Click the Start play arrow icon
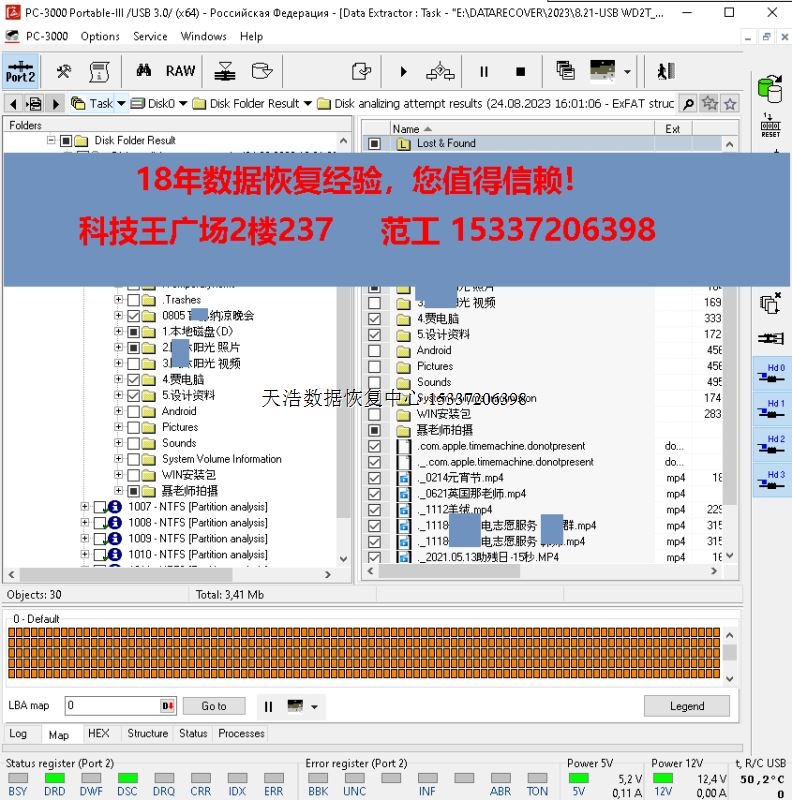This screenshot has width=792, height=800. (x=403, y=72)
